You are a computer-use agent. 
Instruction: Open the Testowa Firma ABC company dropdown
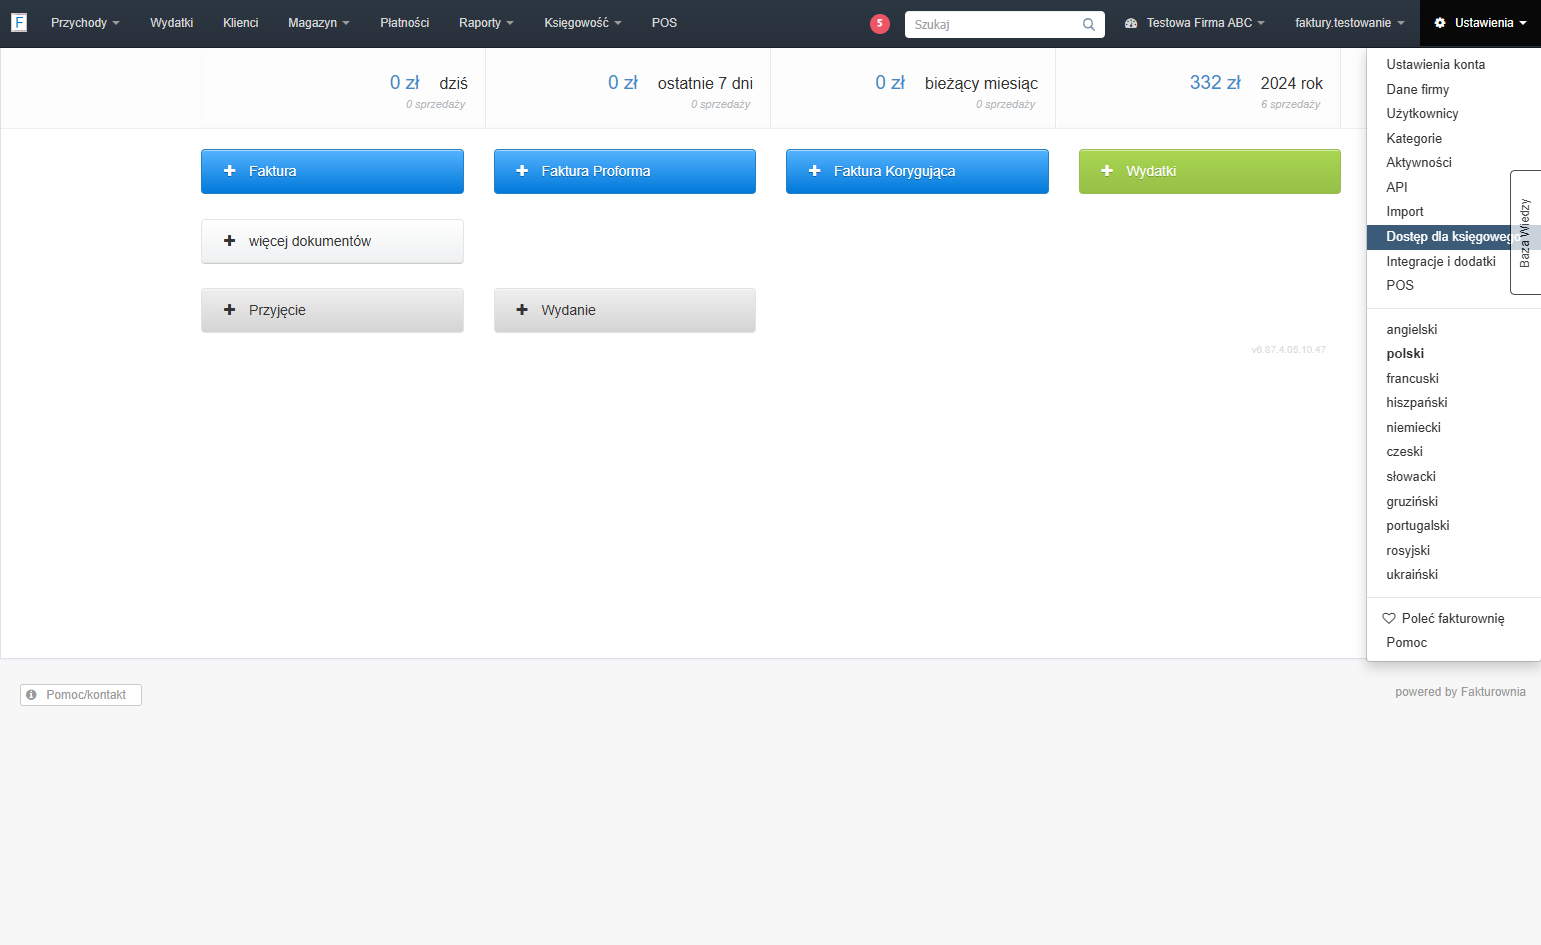1194,23
